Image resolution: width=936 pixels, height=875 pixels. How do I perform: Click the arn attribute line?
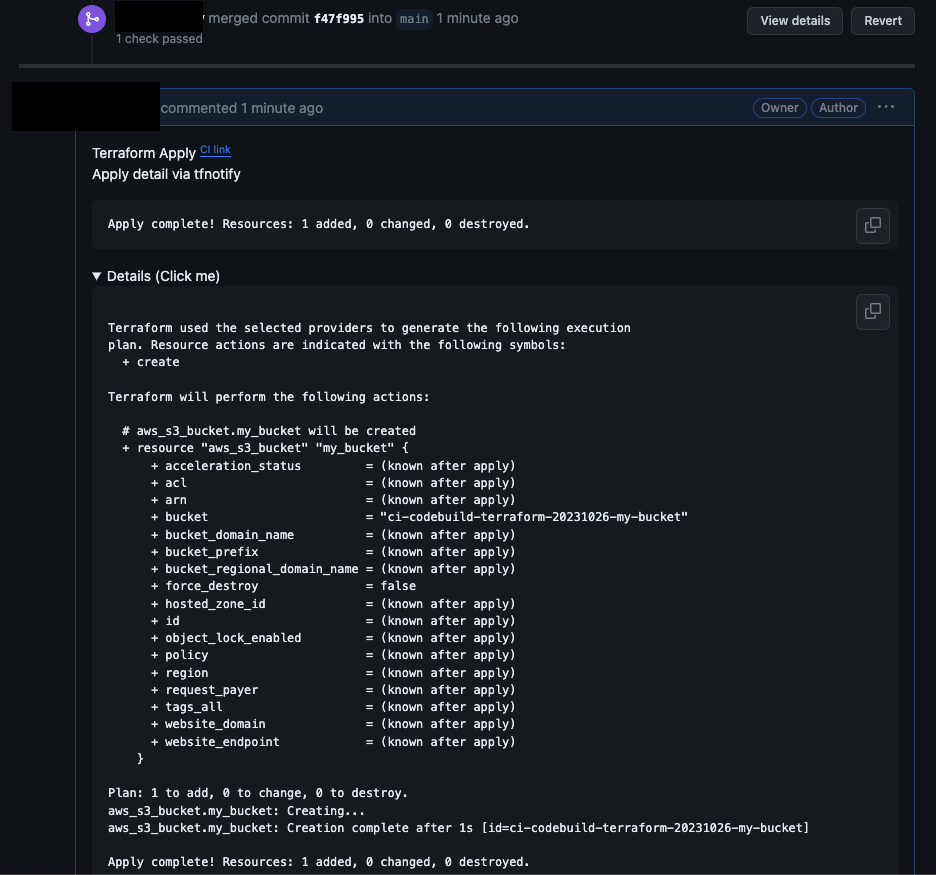(x=332, y=500)
